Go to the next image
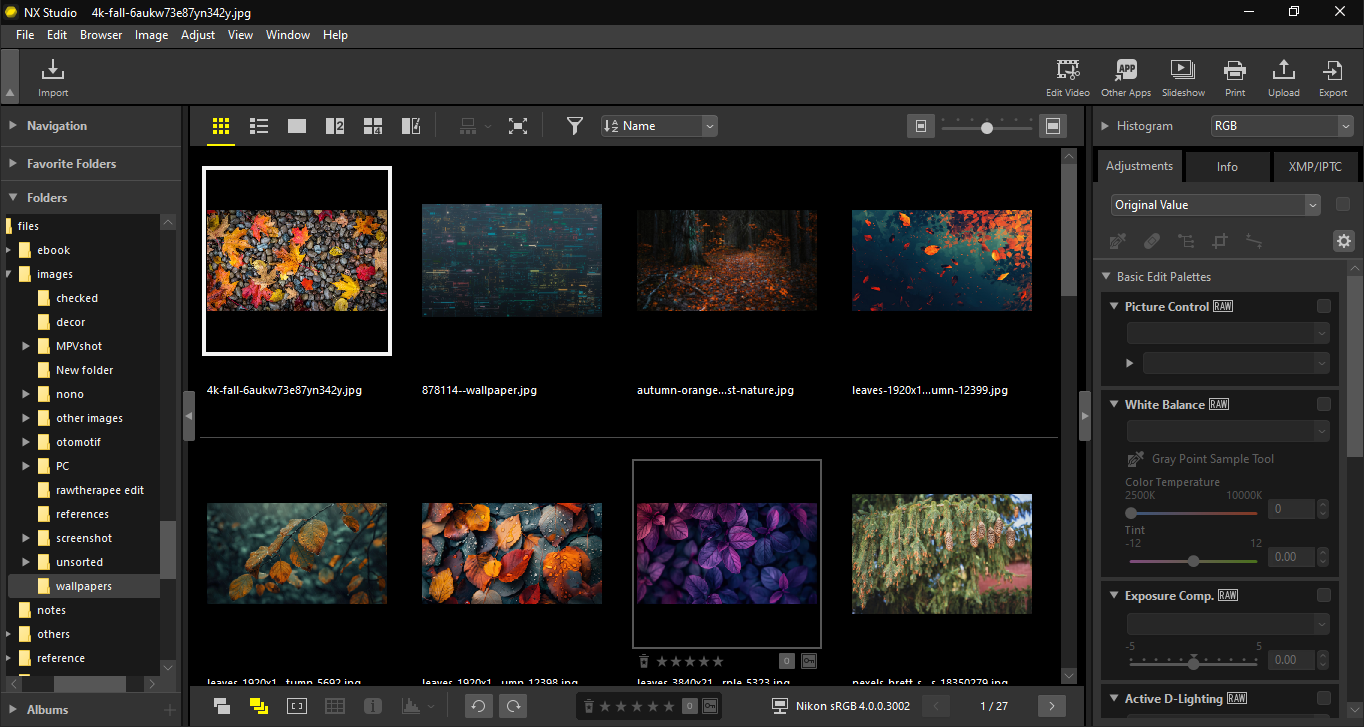The image size is (1364, 727). (x=1052, y=706)
